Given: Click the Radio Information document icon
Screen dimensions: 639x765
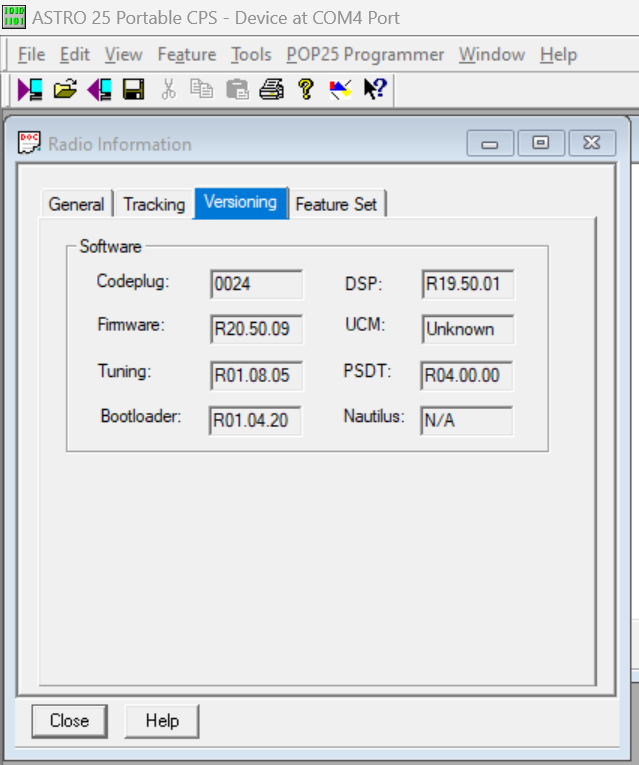Looking at the screenshot, I should pyautogui.click(x=29, y=143).
